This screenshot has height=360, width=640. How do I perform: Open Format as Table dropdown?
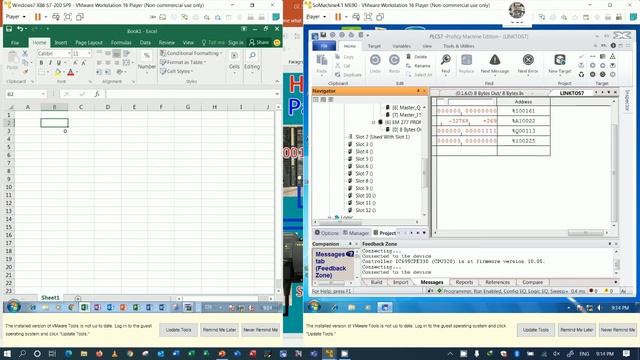pyautogui.click(x=183, y=62)
